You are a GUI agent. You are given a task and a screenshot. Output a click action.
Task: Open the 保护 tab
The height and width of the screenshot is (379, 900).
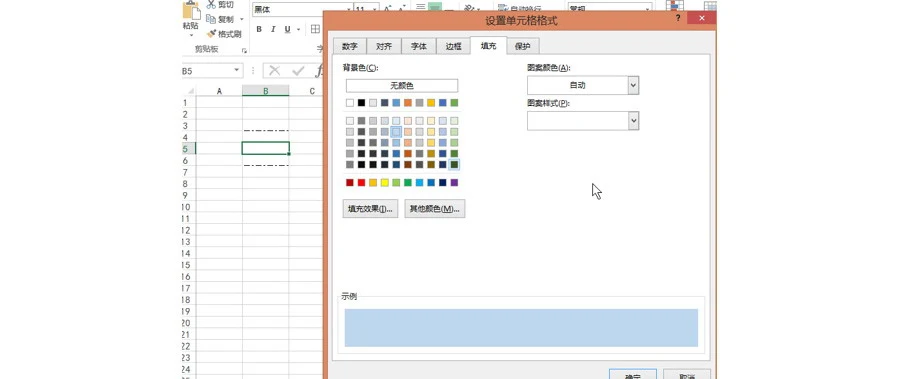click(x=522, y=47)
